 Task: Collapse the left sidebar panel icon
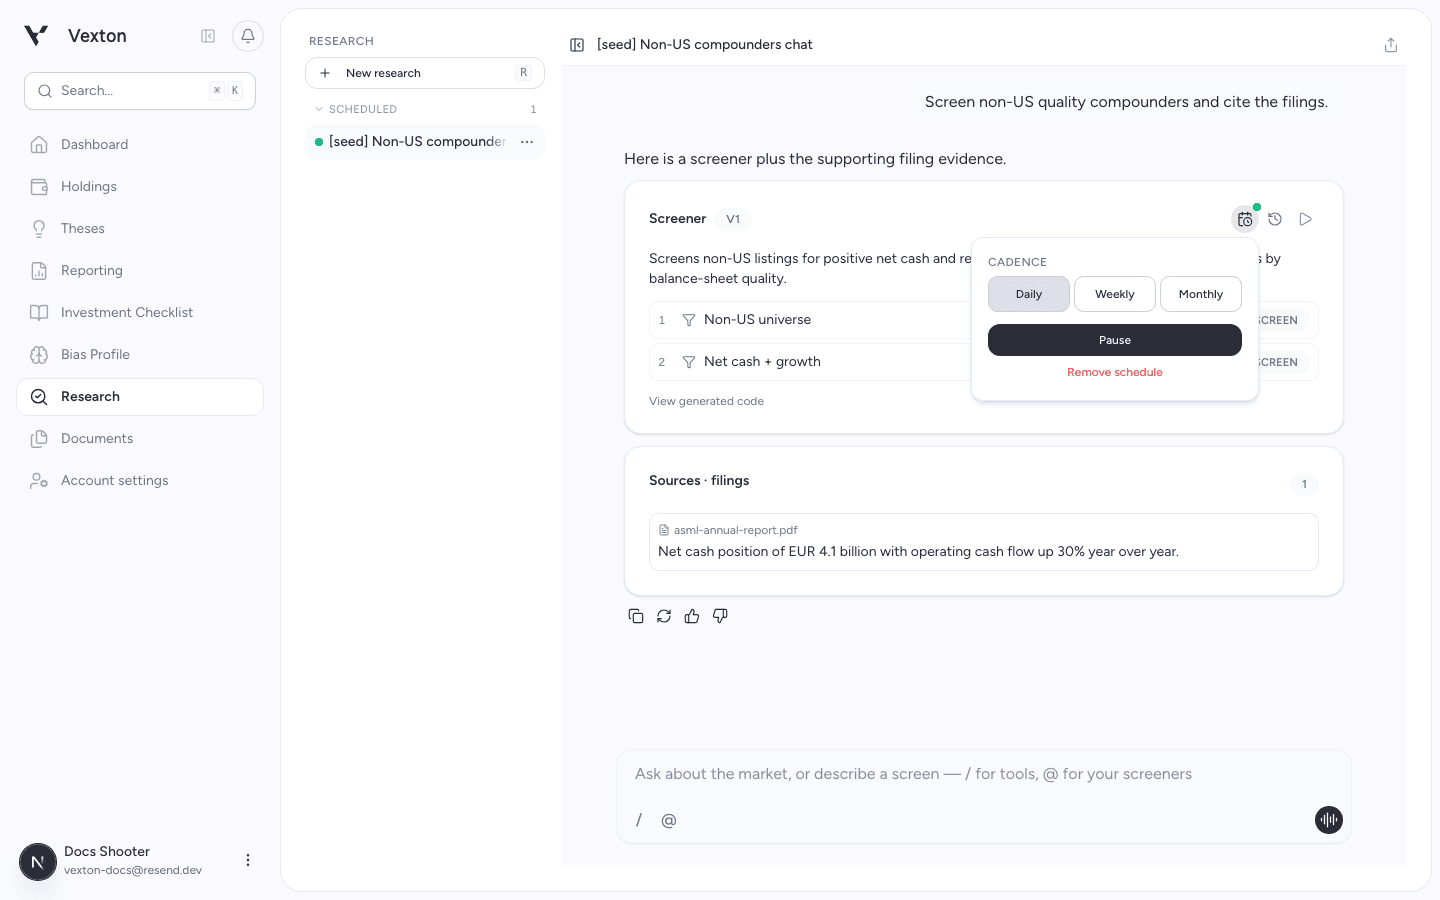coord(208,36)
